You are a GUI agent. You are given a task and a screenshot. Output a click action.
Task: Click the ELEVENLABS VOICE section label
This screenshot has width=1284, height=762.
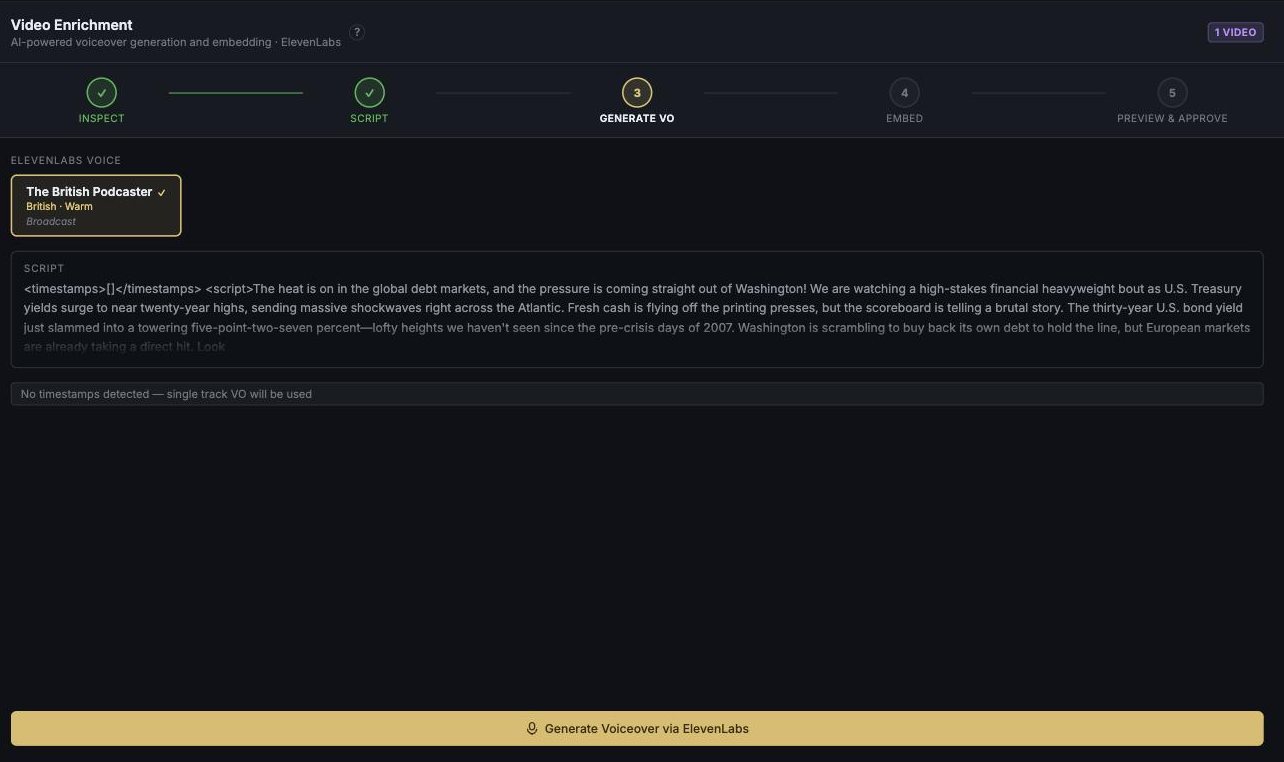tap(66, 160)
